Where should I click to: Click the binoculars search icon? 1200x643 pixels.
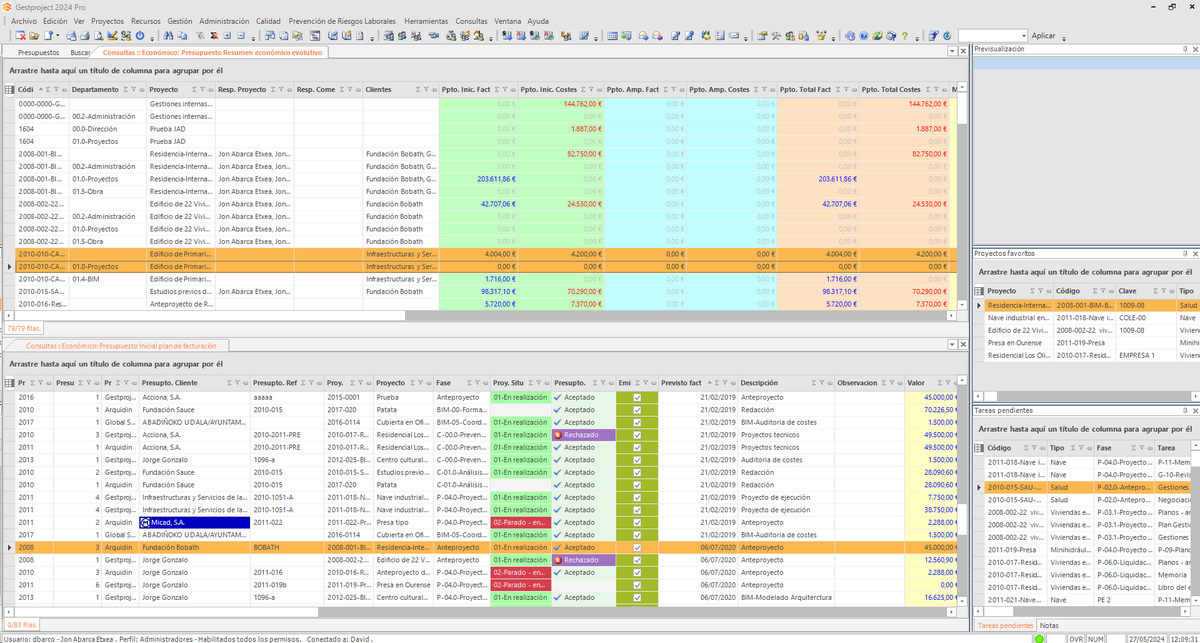click(x=168, y=36)
